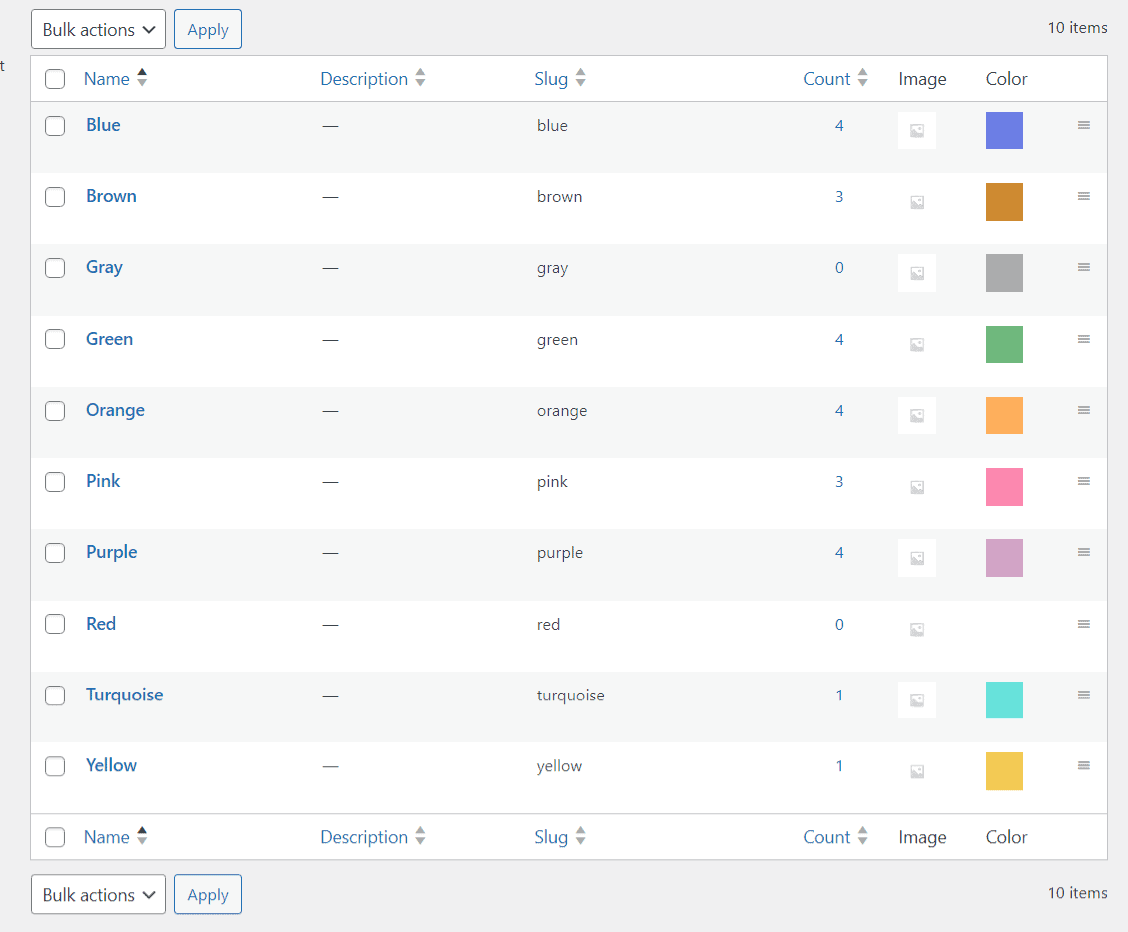
Task: Select the Green row checkbox
Action: coord(55,339)
